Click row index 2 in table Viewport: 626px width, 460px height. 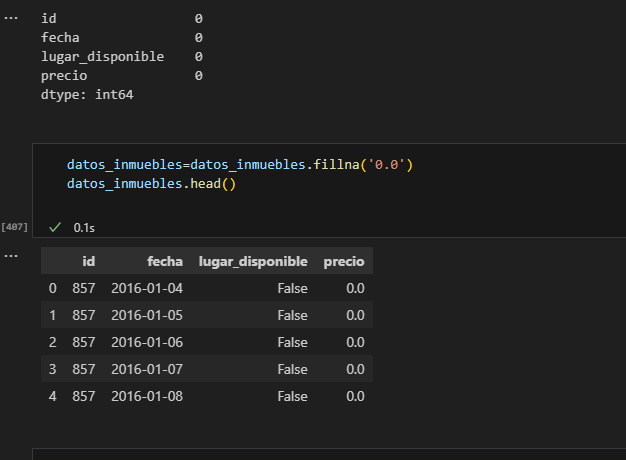click(53, 342)
